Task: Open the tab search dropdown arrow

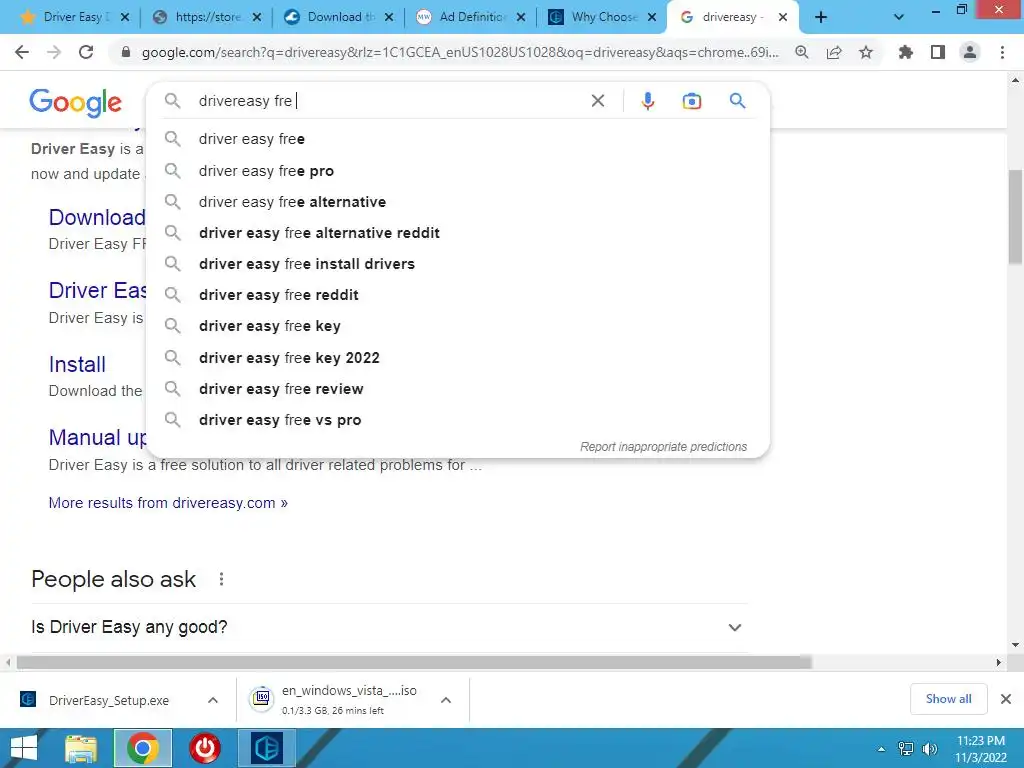Action: pos(899,17)
